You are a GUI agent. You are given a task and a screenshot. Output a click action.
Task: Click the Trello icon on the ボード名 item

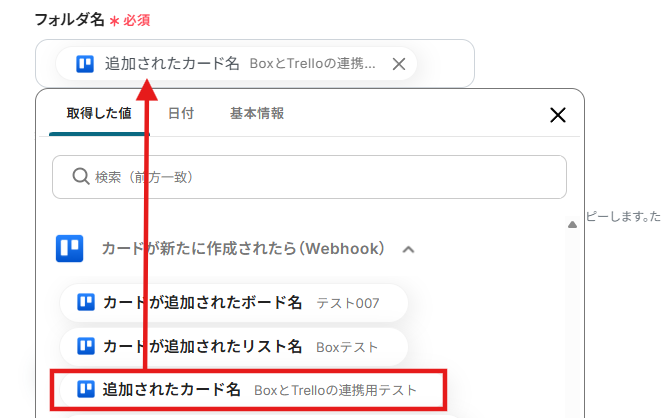tap(86, 303)
